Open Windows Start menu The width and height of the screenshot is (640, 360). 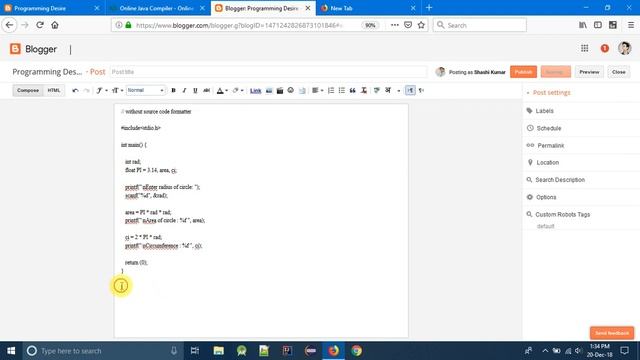point(11,351)
